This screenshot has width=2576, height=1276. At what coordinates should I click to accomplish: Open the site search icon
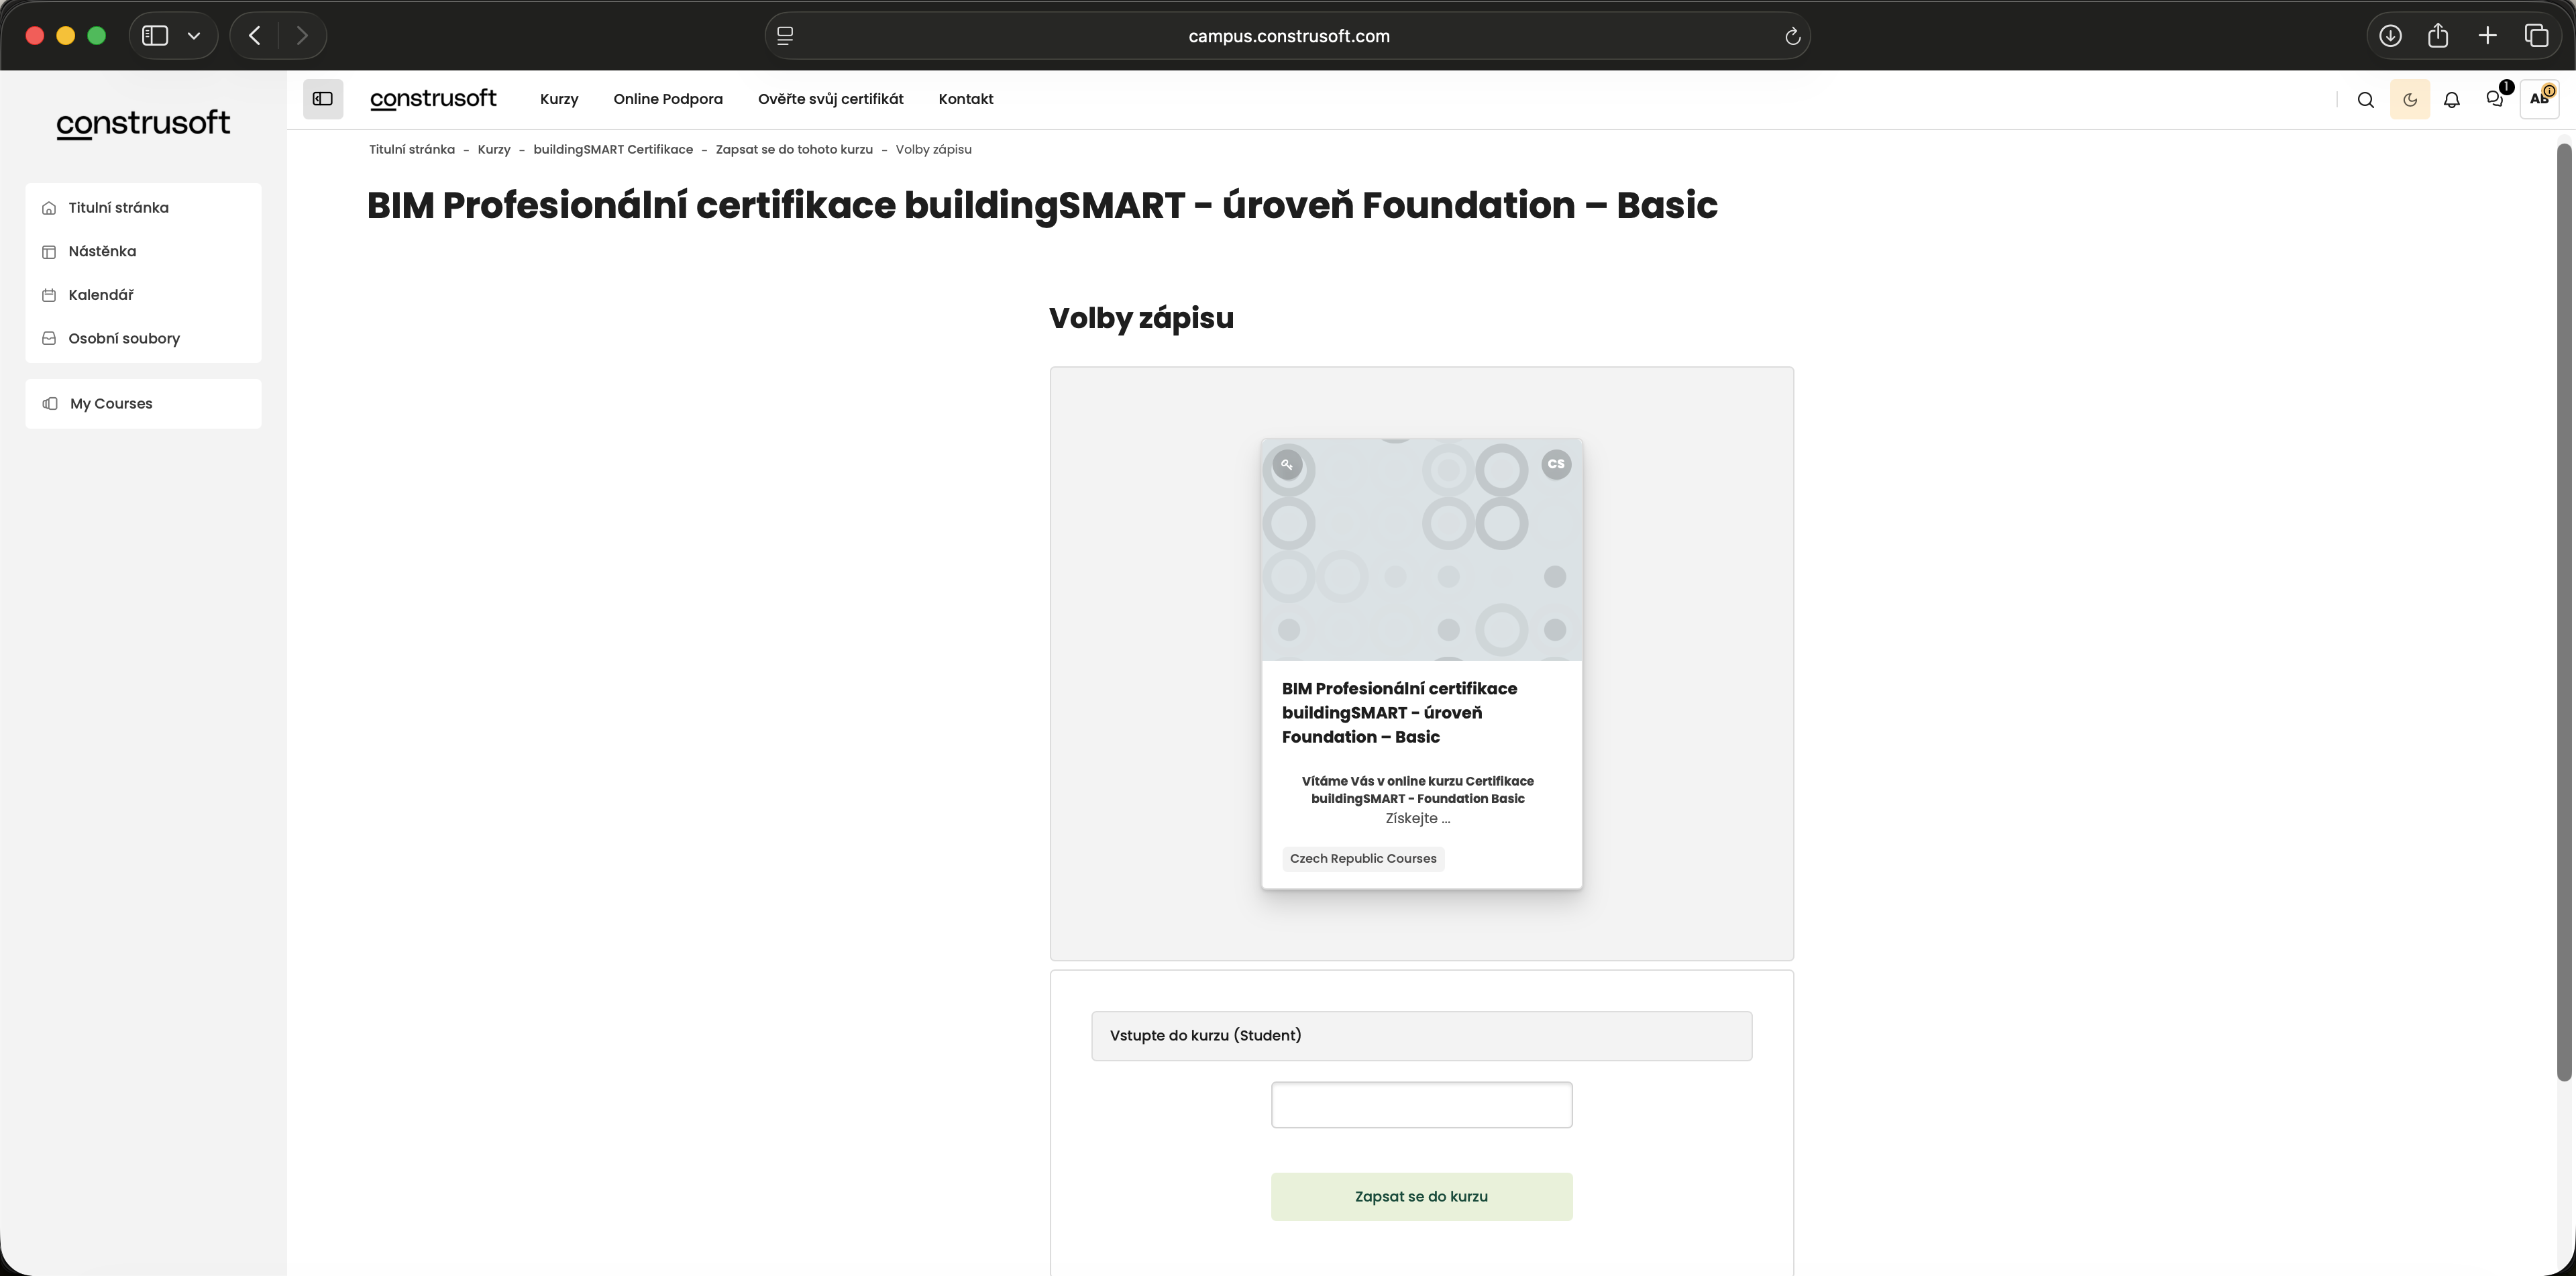pyautogui.click(x=2365, y=100)
